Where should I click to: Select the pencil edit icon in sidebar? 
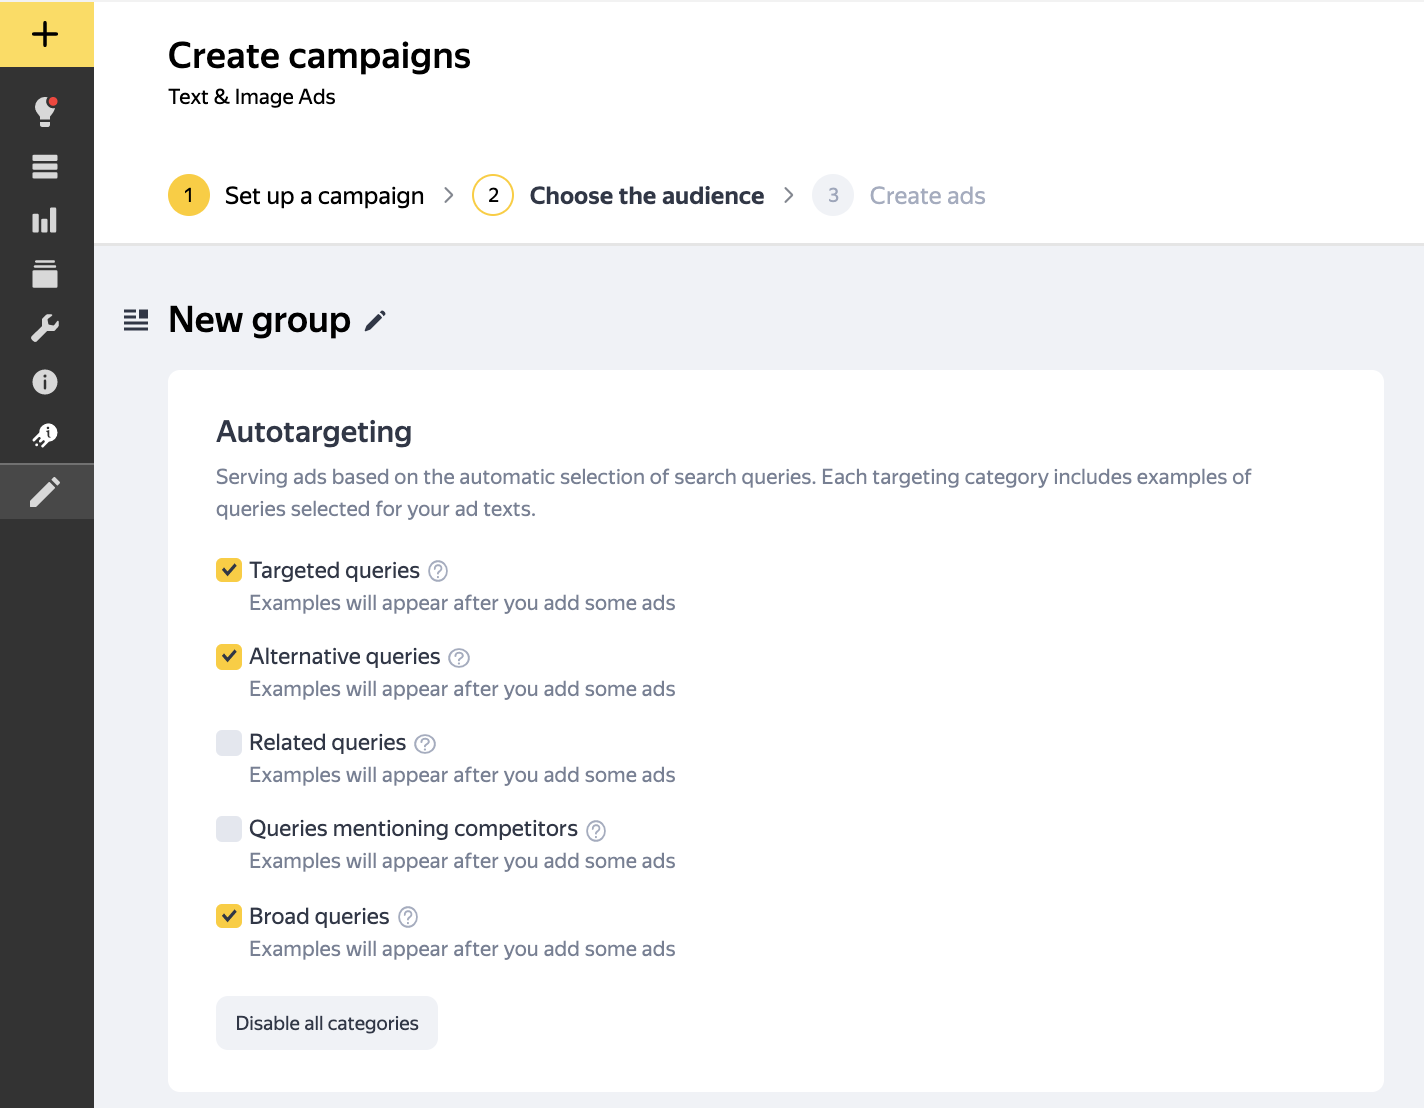pos(45,492)
